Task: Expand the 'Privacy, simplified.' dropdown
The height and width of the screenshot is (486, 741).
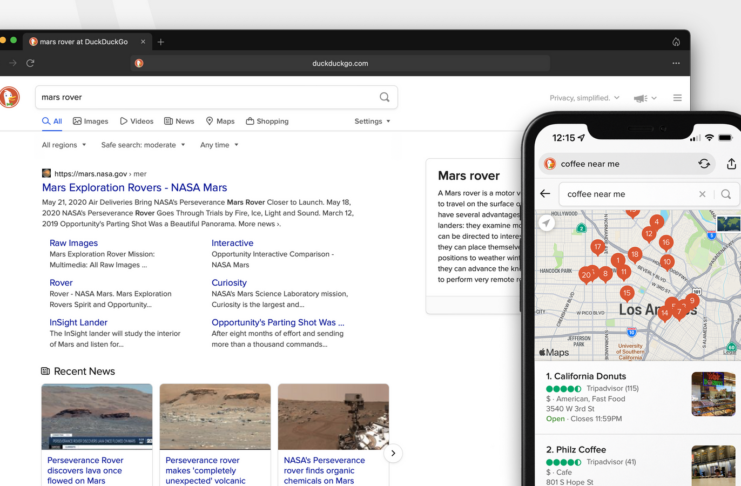Action: (584, 98)
